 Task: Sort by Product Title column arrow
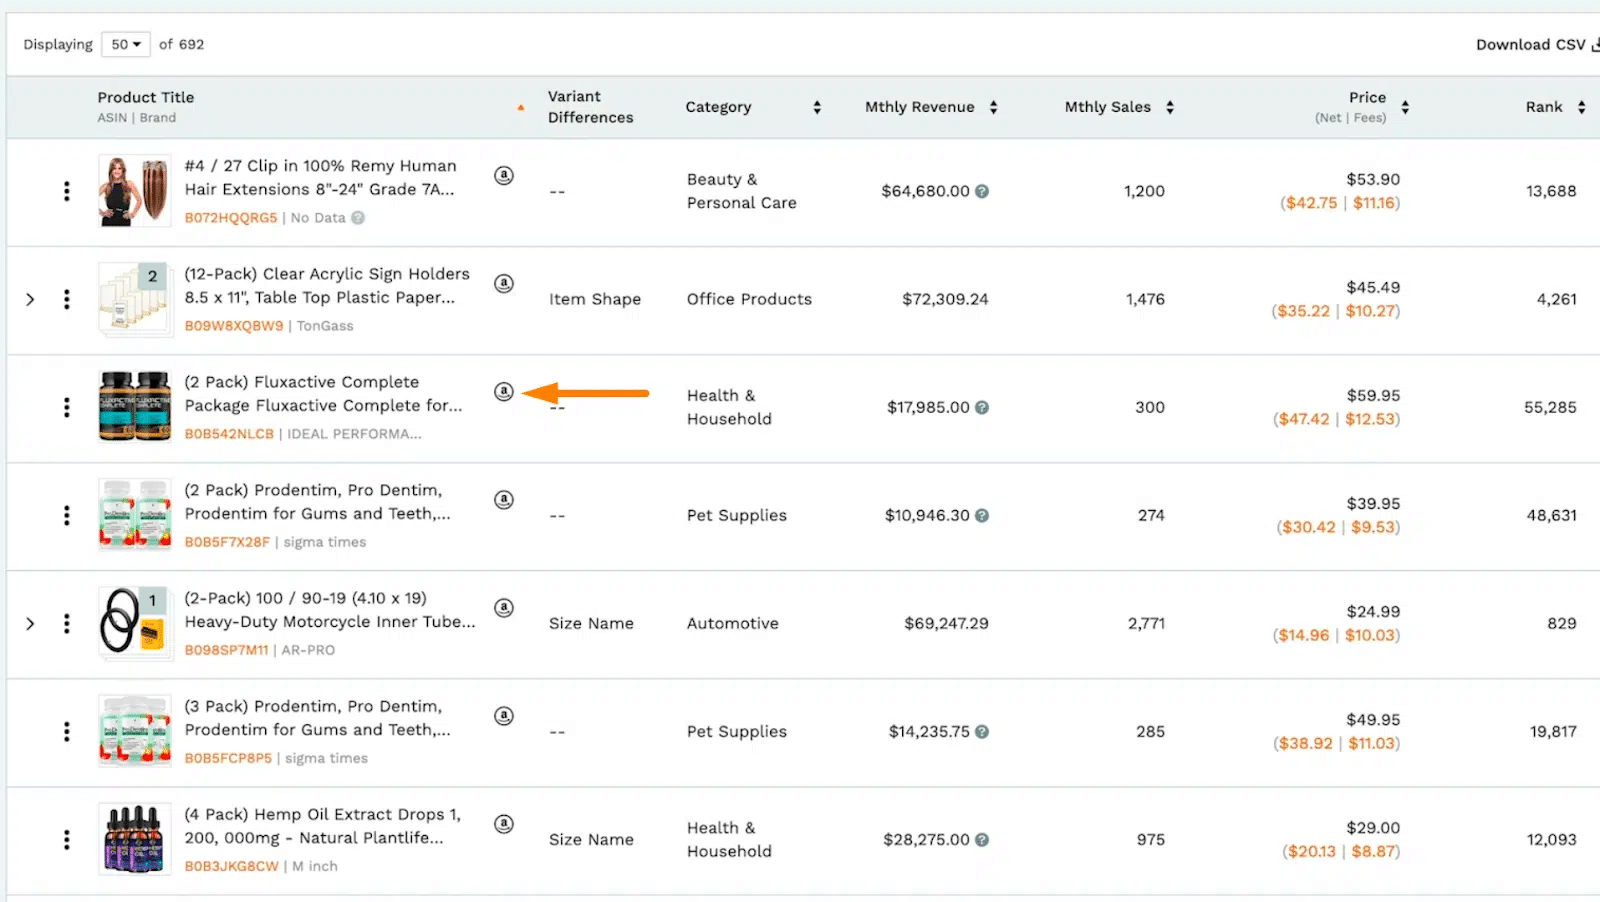tap(520, 107)
